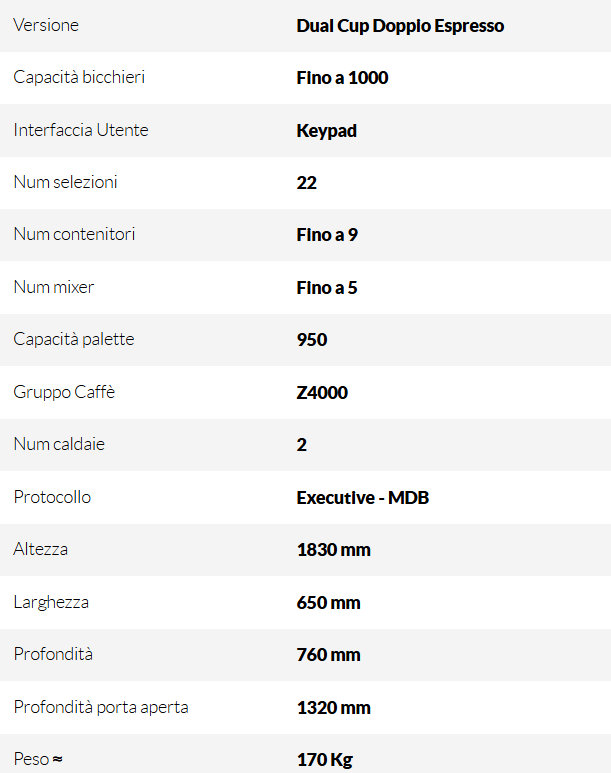
Task: Select the Z4000 value text
Action: pyautogui.click(x=322, y=393)
